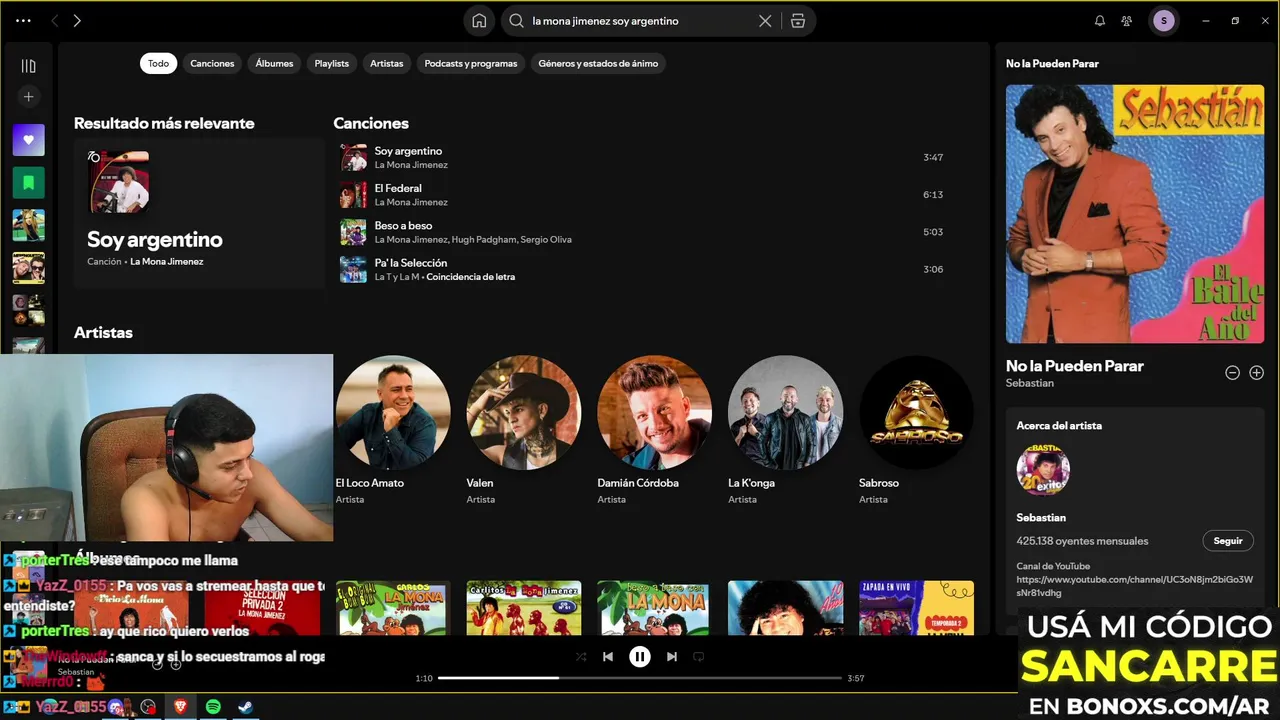Select Podcasts y programas filter chip
The image size is (1280, 720).
471,63
